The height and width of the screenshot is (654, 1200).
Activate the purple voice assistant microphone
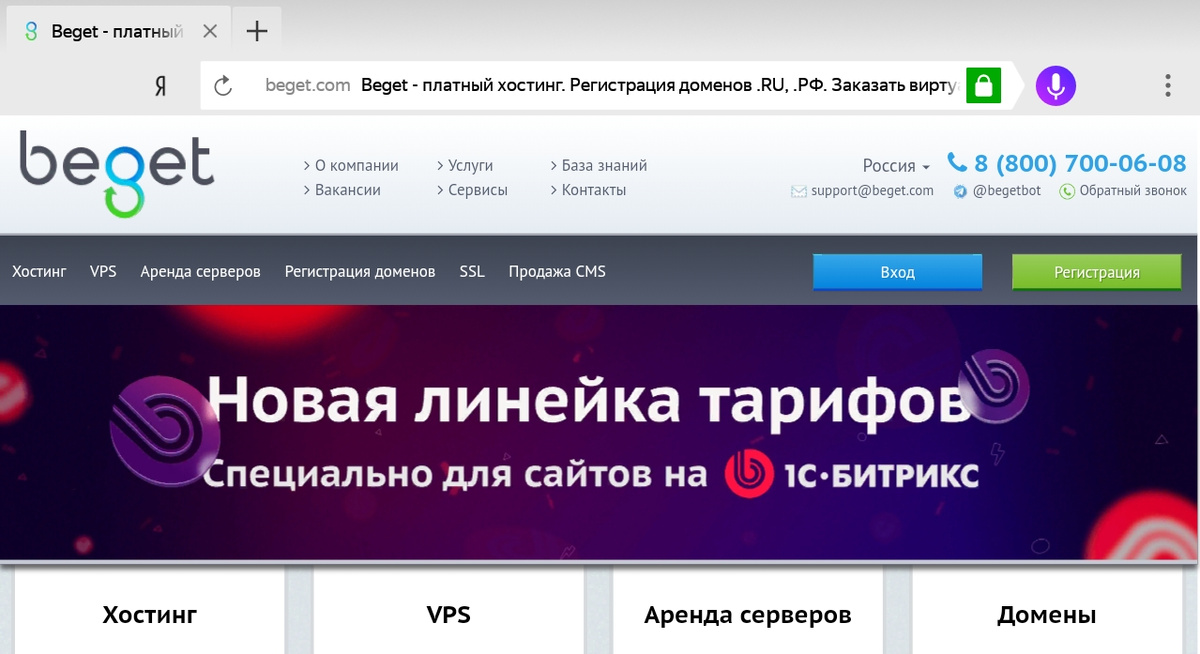[1055, 86]
